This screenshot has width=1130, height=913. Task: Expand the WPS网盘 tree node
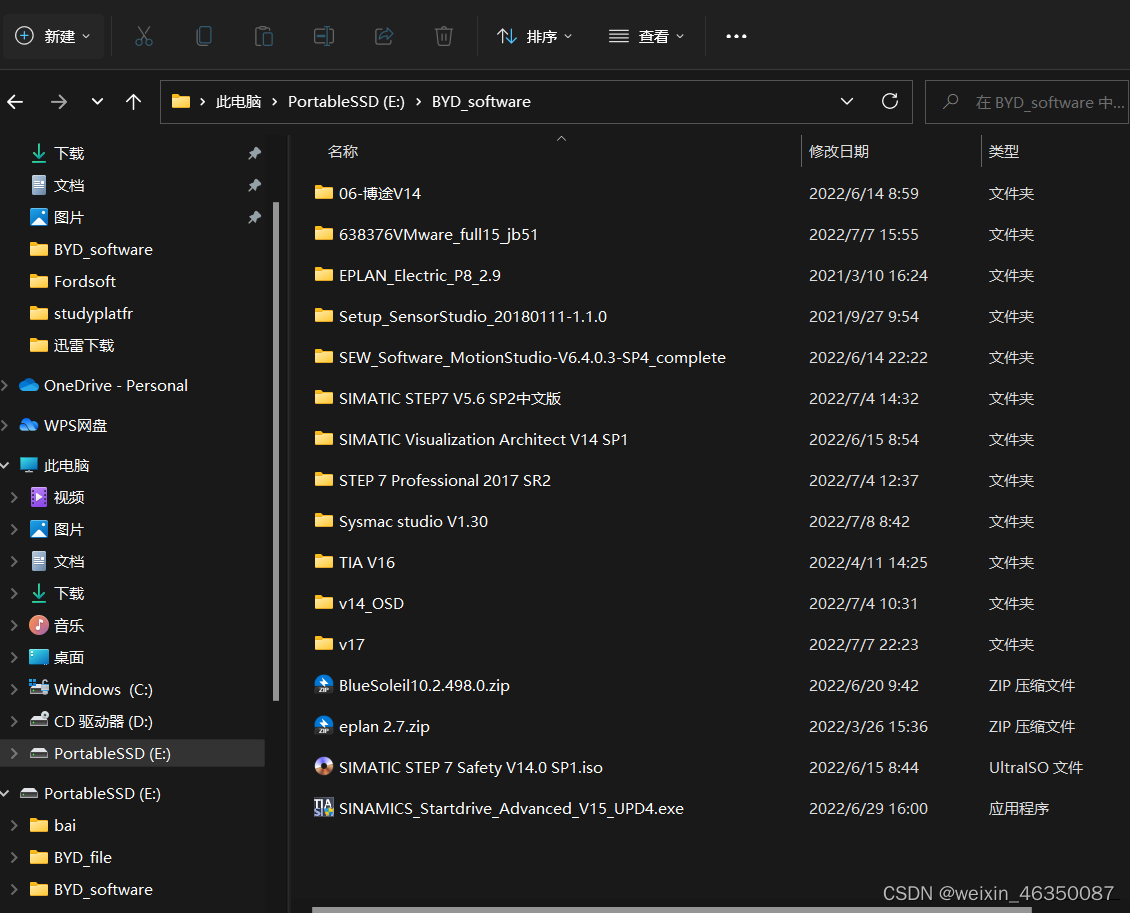click(x=5, y=425)
